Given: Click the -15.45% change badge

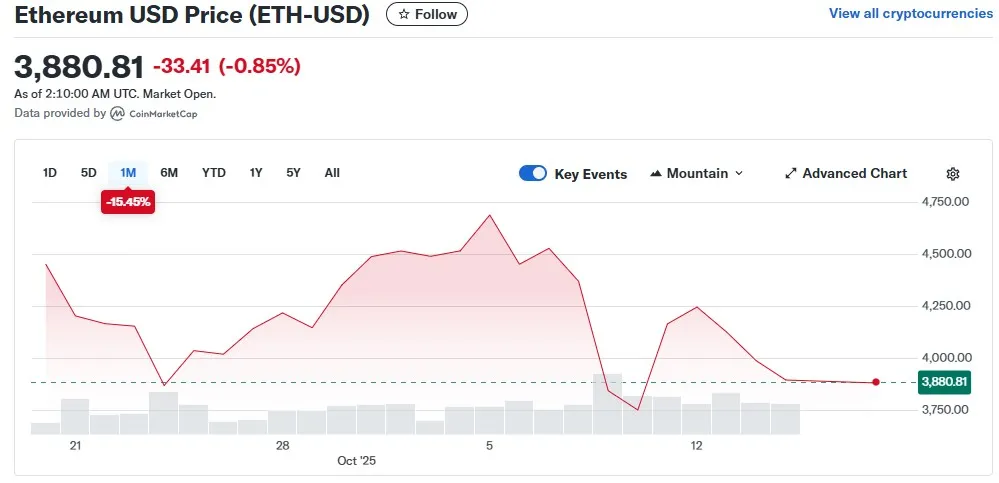Looking at the screenshot, I should [x=128, y=202].
